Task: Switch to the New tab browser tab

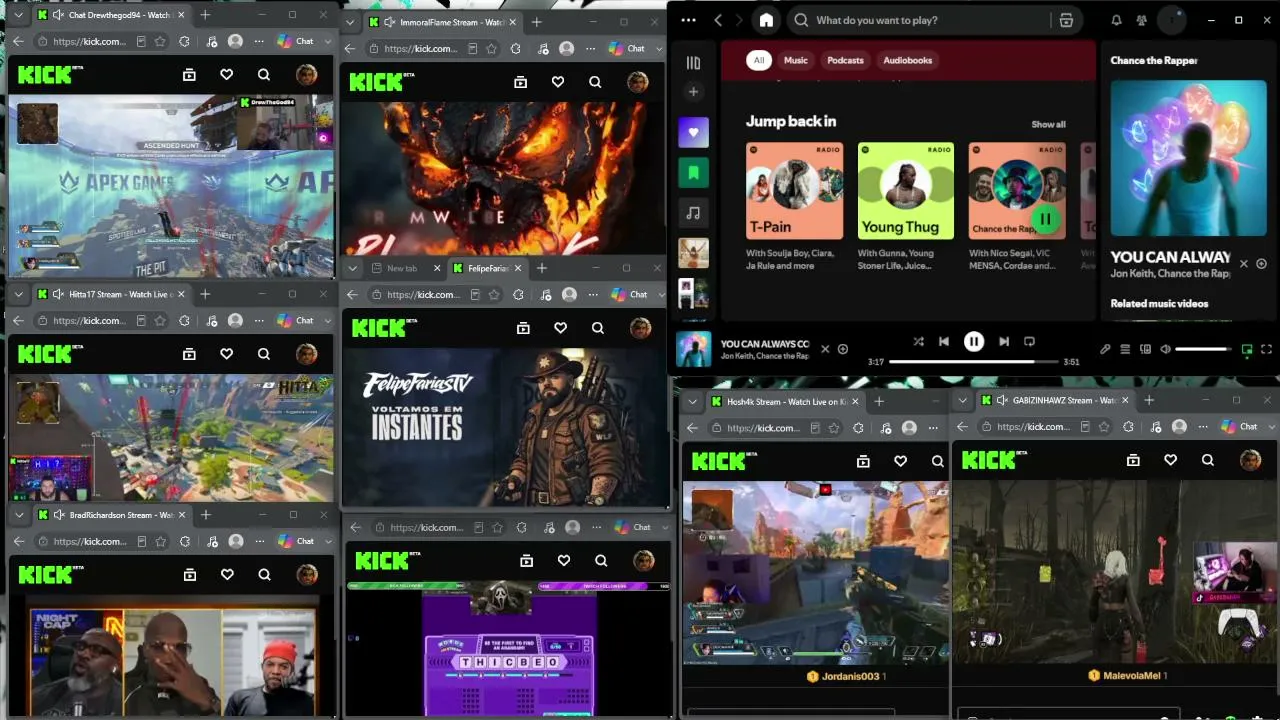Action: pos(402,268)
